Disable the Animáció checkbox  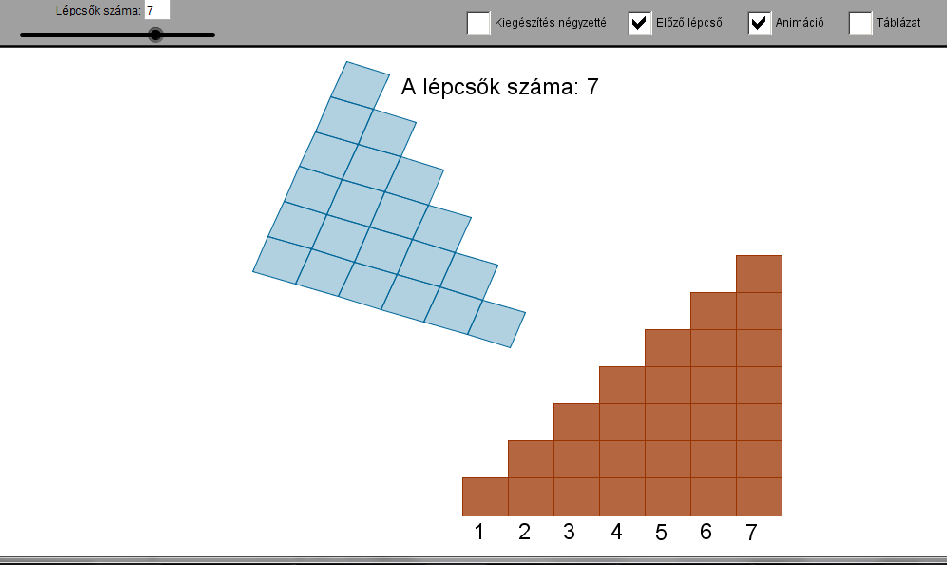(x=759, y=23)
